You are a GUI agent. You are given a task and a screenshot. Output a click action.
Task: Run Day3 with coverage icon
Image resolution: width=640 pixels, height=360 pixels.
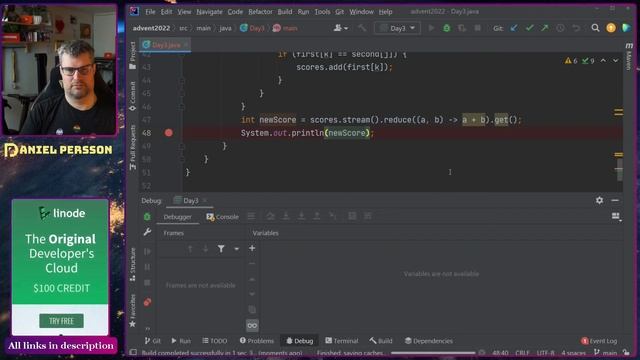tap(462, 28)
